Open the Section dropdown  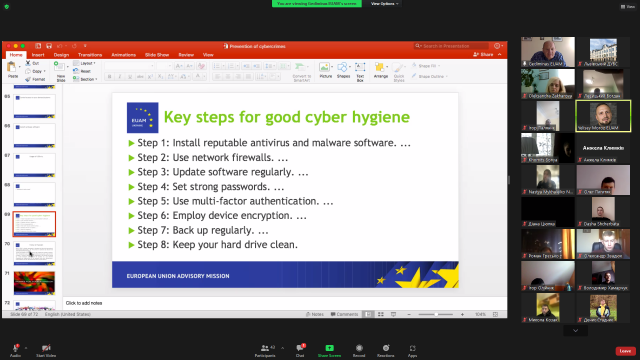point(85,79)
